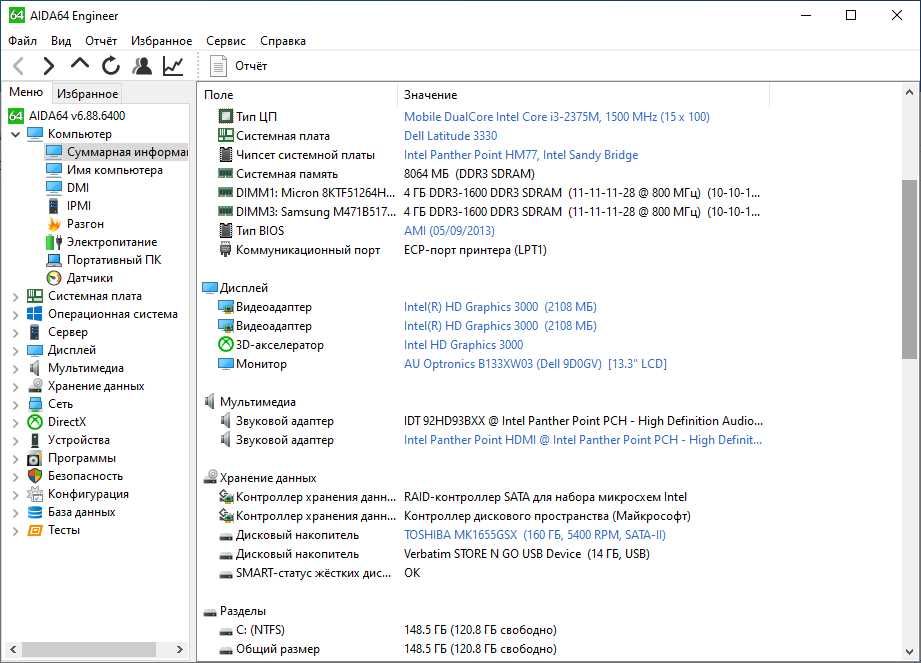Expand the Хранение данных tree node
This screenshot has height=663, width=921.
click(x=16, y=387)
